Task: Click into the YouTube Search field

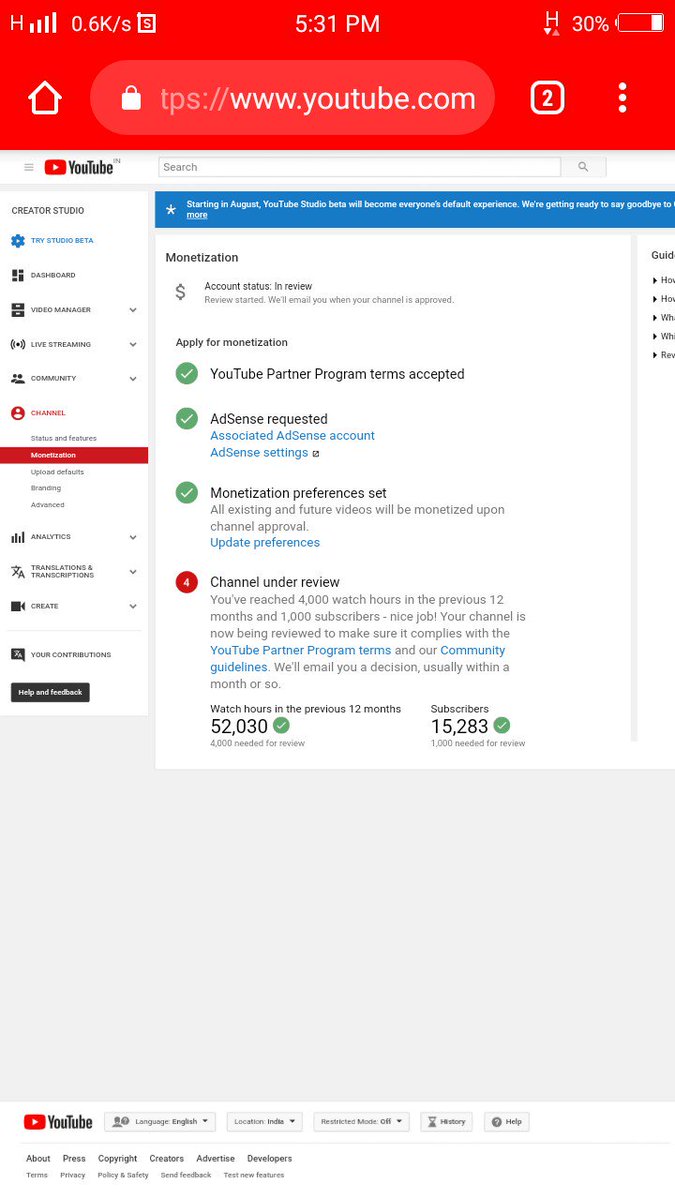Action: [360, 167]
